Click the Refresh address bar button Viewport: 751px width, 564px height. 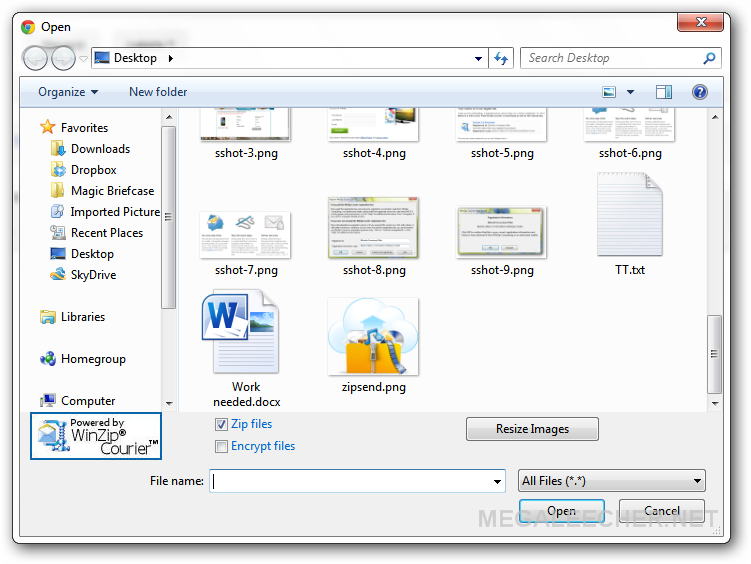(x=501, y=58)
